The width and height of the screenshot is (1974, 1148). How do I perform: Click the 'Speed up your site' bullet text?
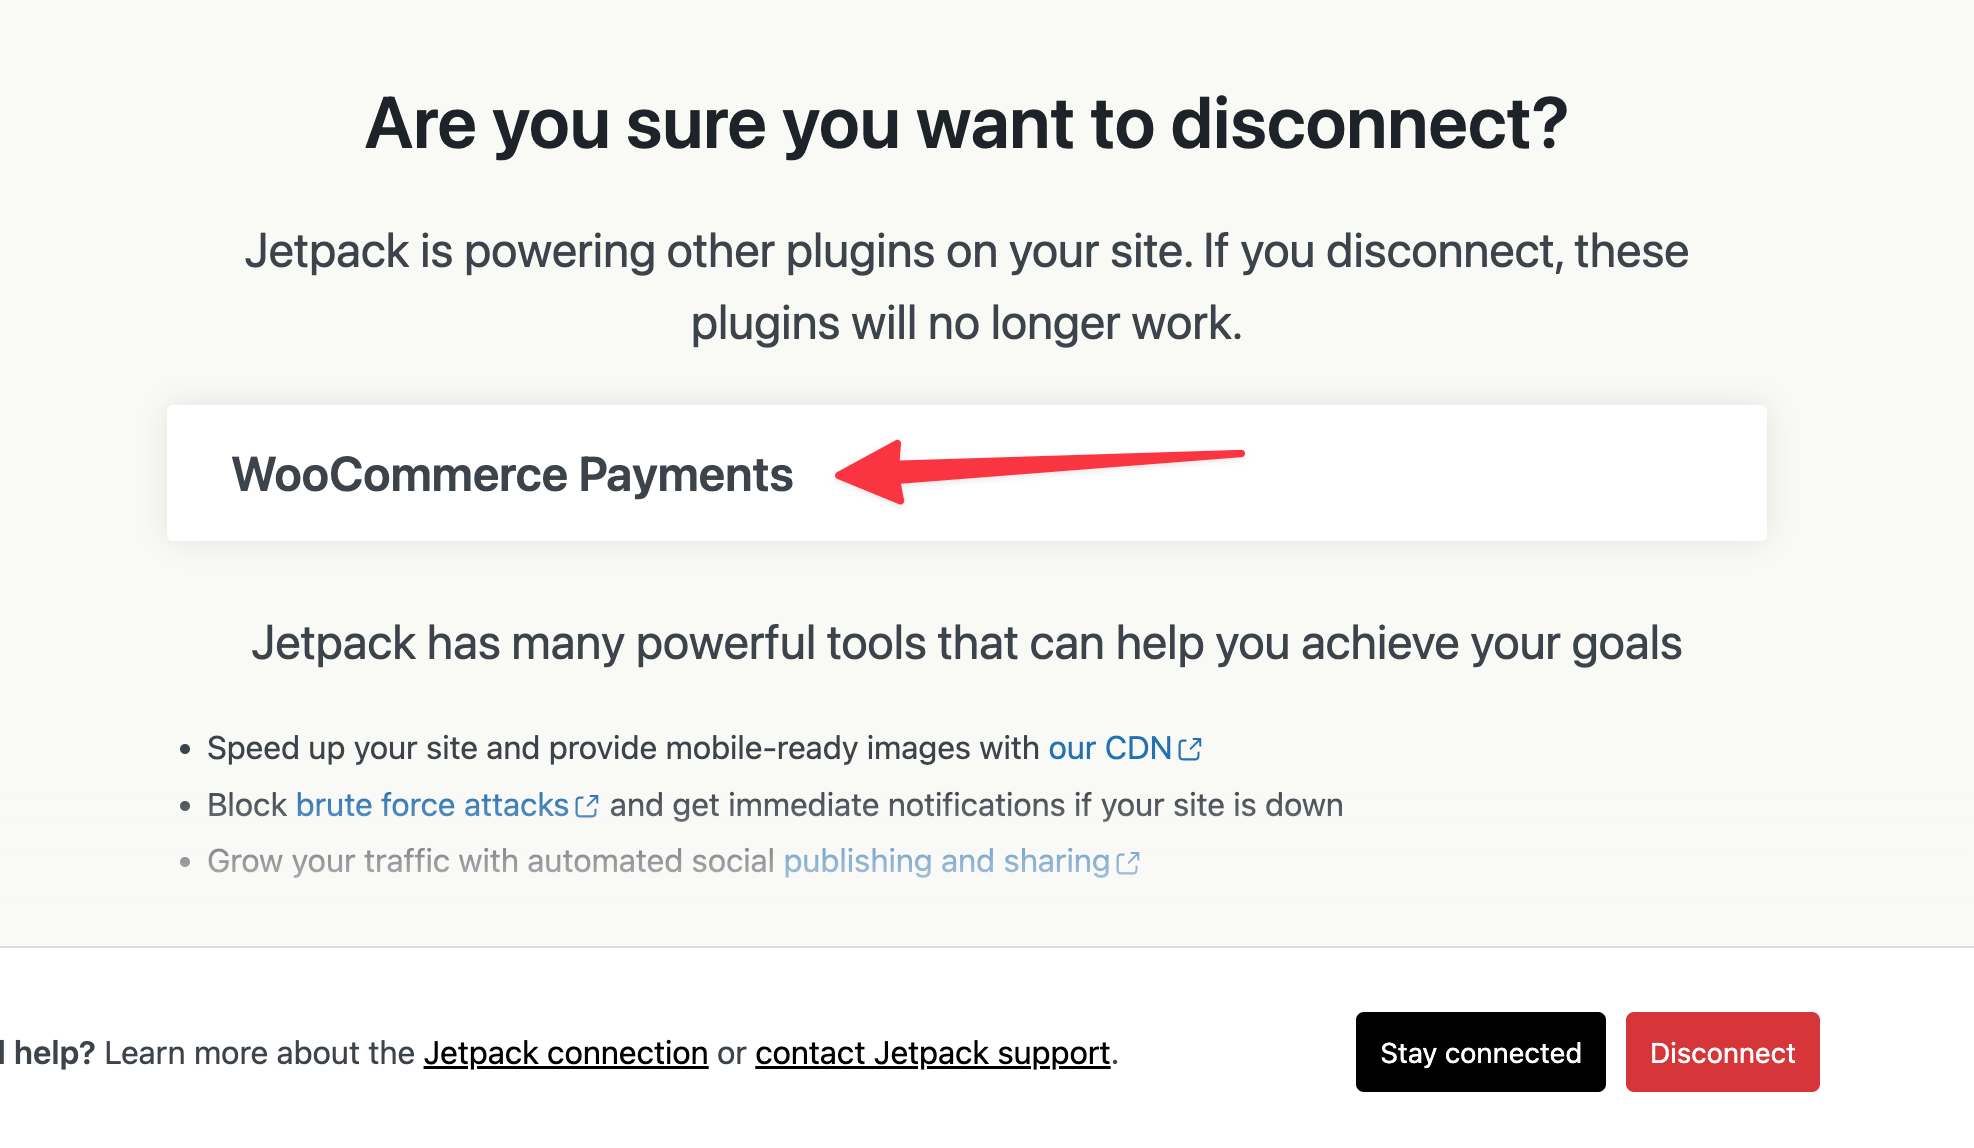(x=622, y=748)
